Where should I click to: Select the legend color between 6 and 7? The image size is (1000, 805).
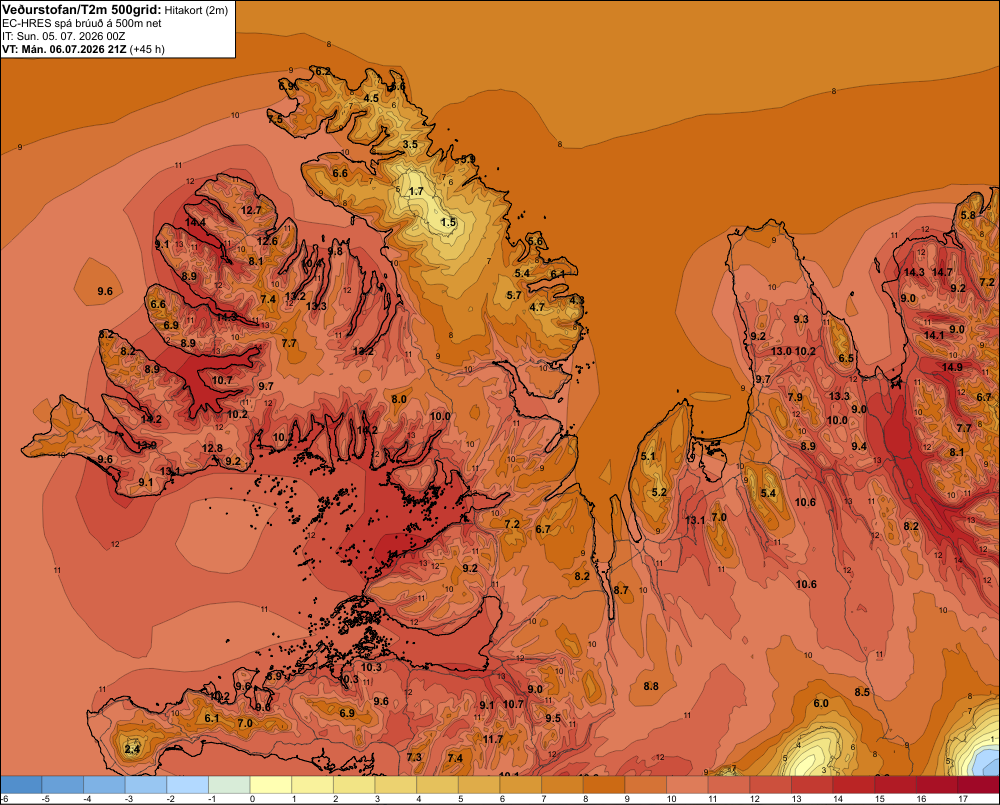[x=521, y=785]
